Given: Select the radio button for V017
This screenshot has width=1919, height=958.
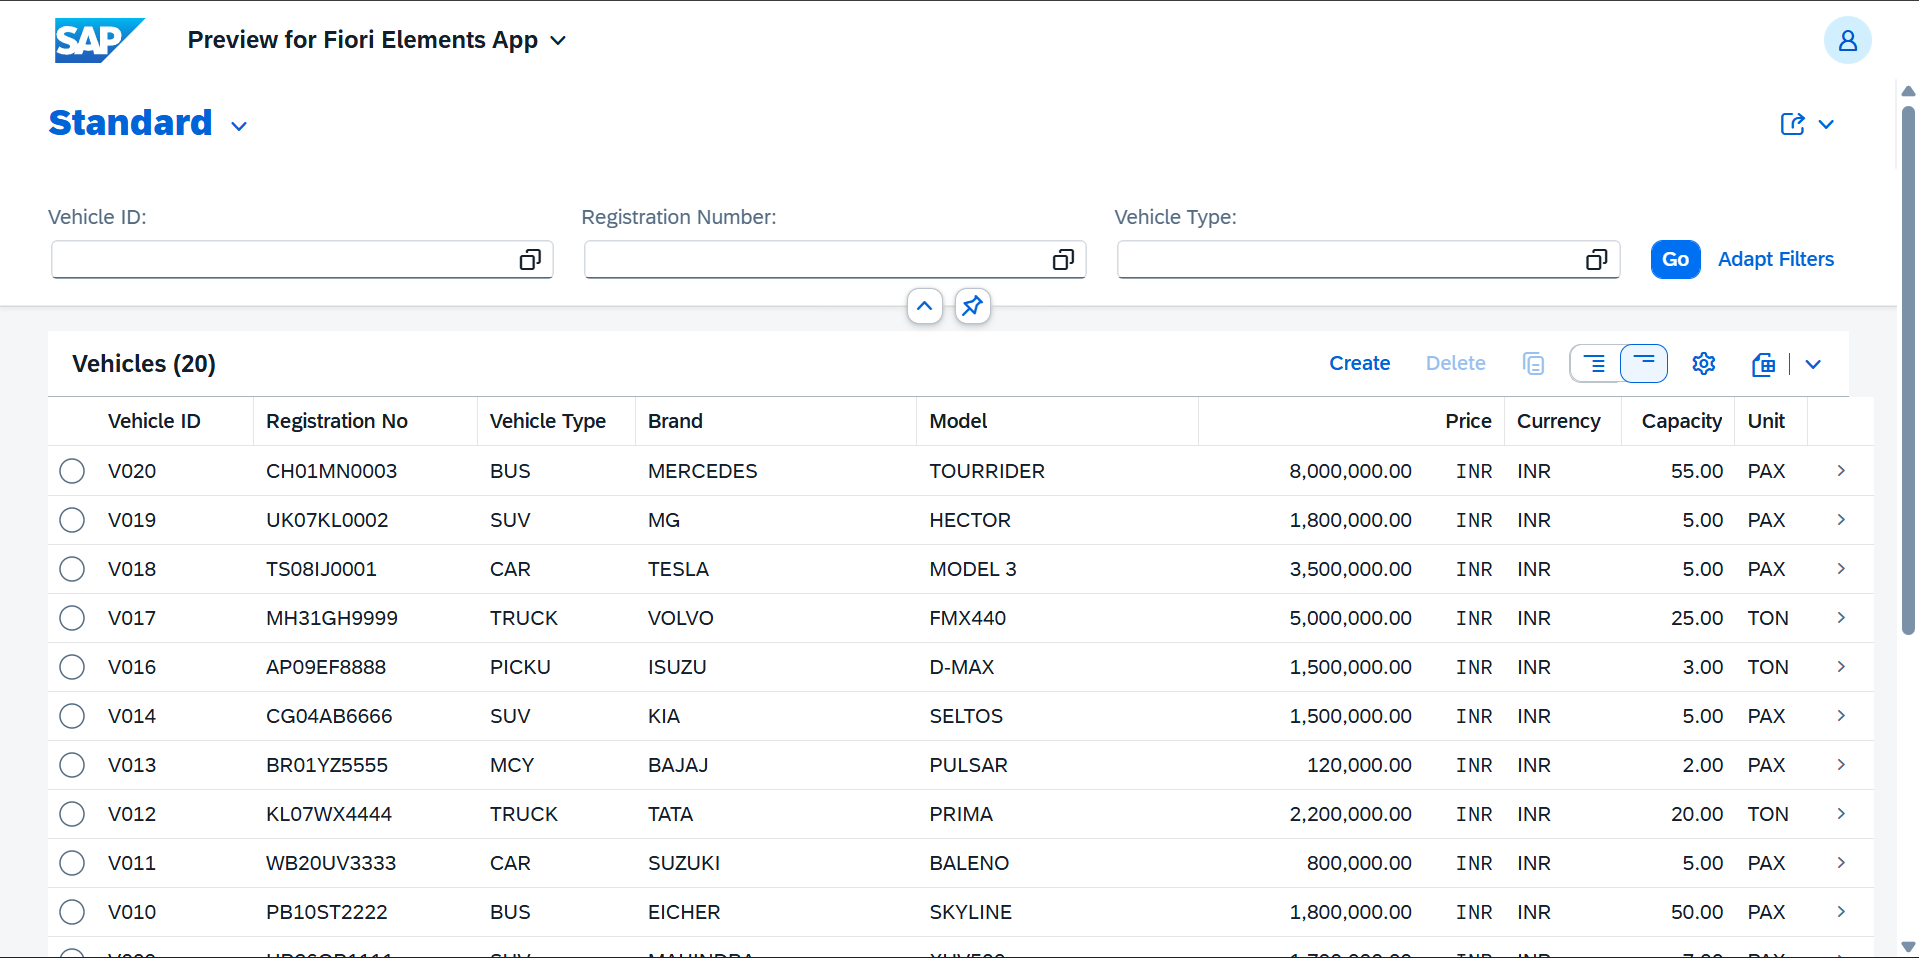Looking at the screenshot, I should tap(72, 618).
